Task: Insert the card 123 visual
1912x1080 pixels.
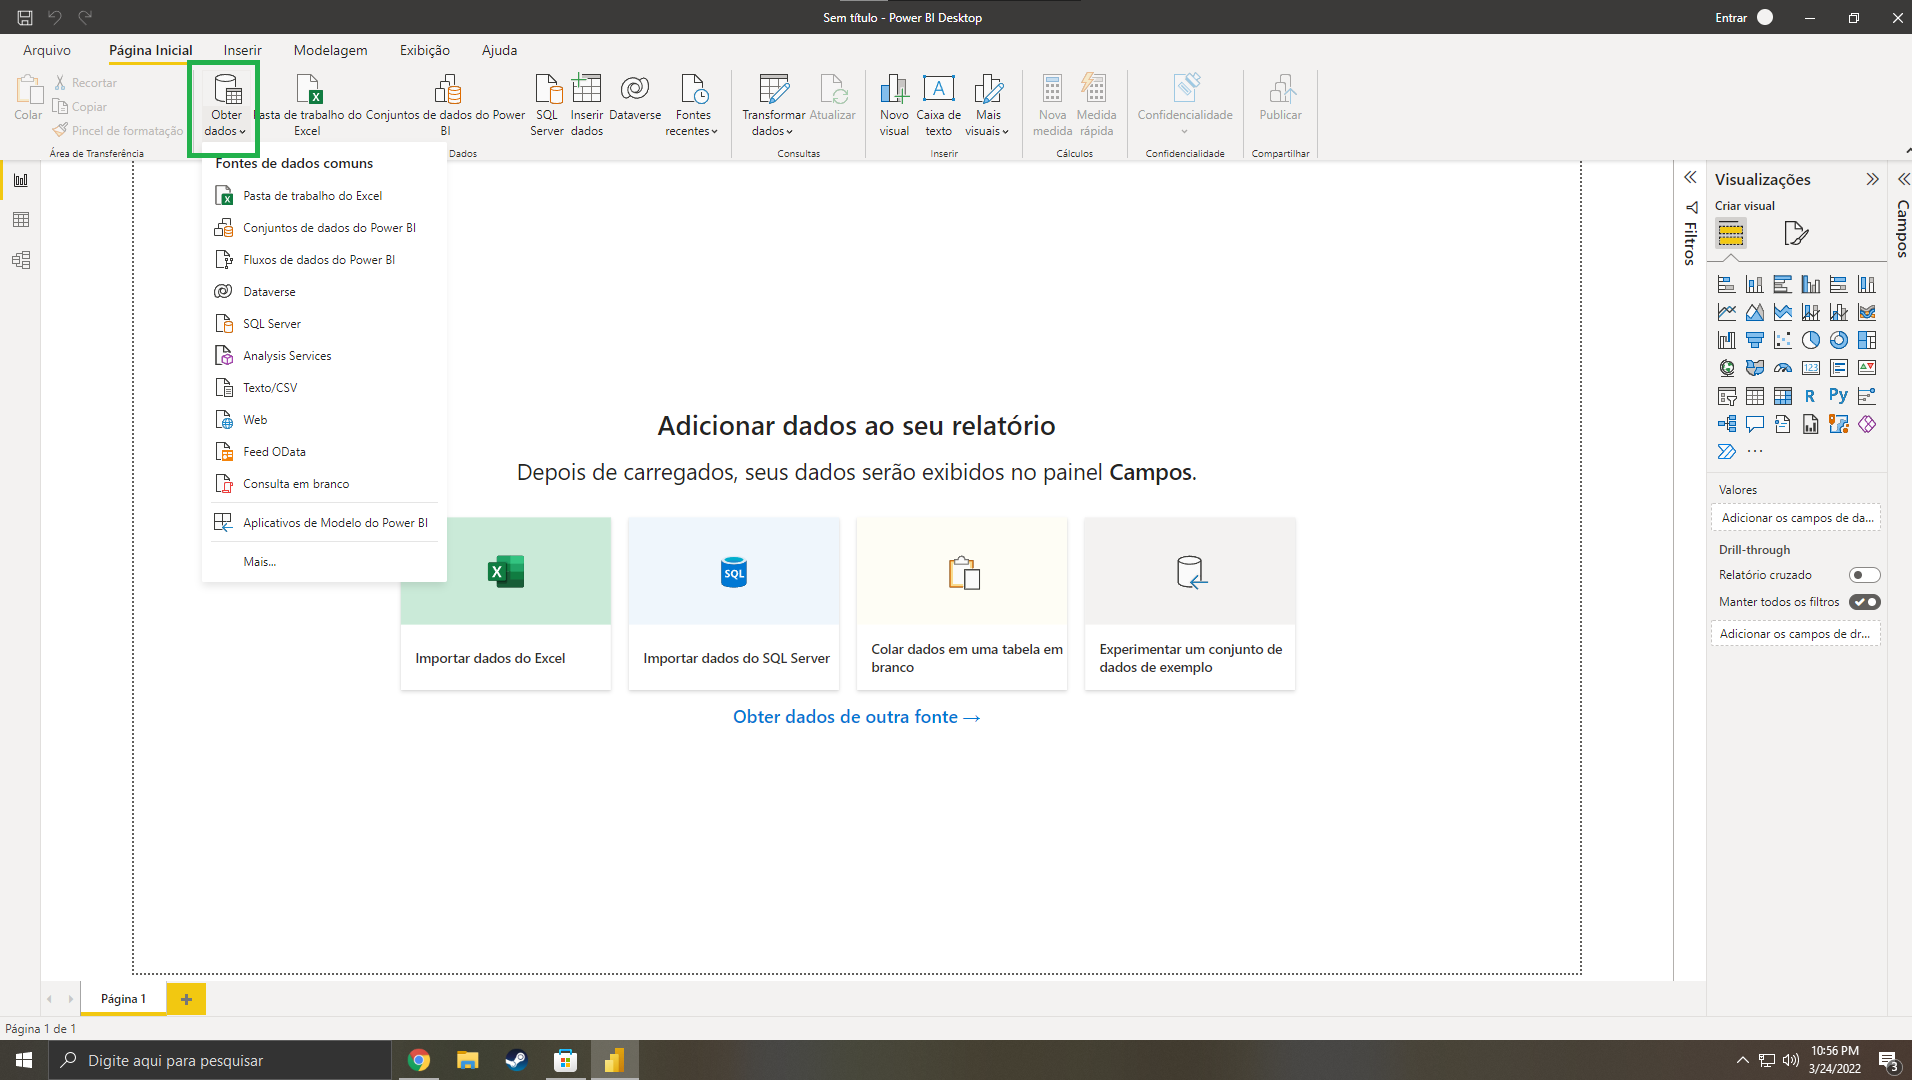Action: (x=1811, y=369)
